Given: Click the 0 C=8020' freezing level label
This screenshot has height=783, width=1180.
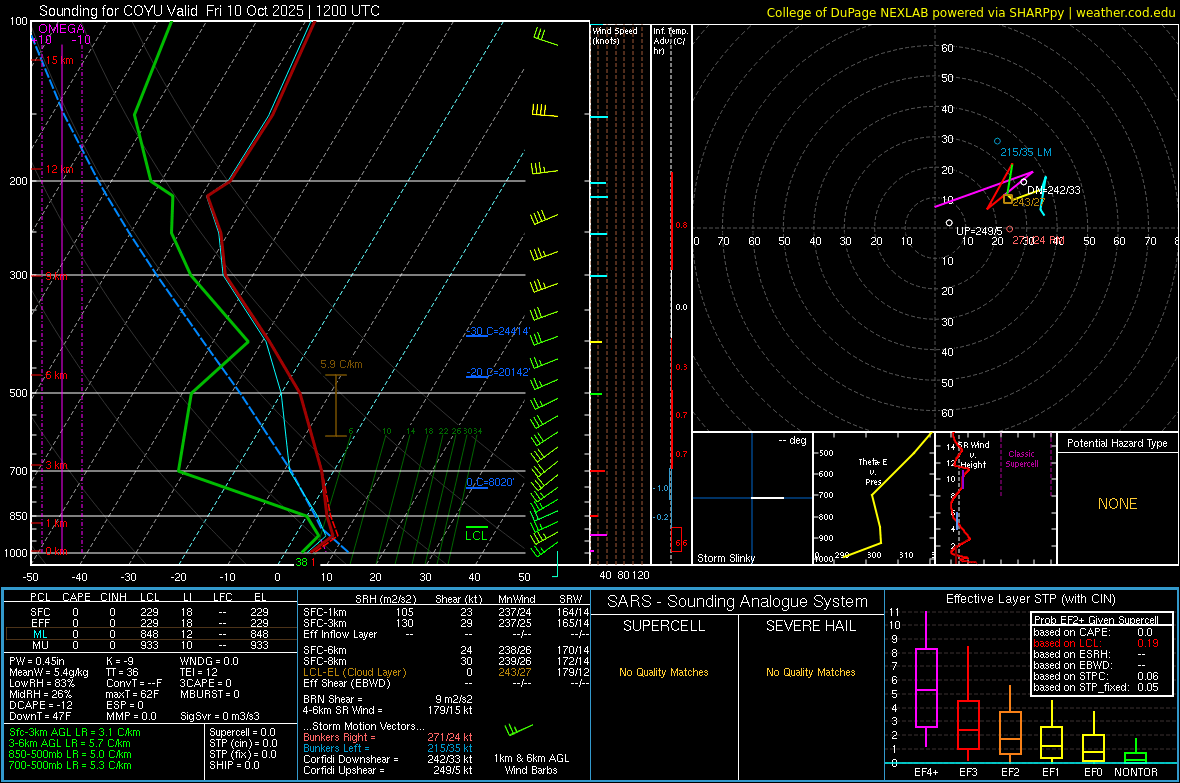Looking at the screenshot, I should tap(490, 482).
